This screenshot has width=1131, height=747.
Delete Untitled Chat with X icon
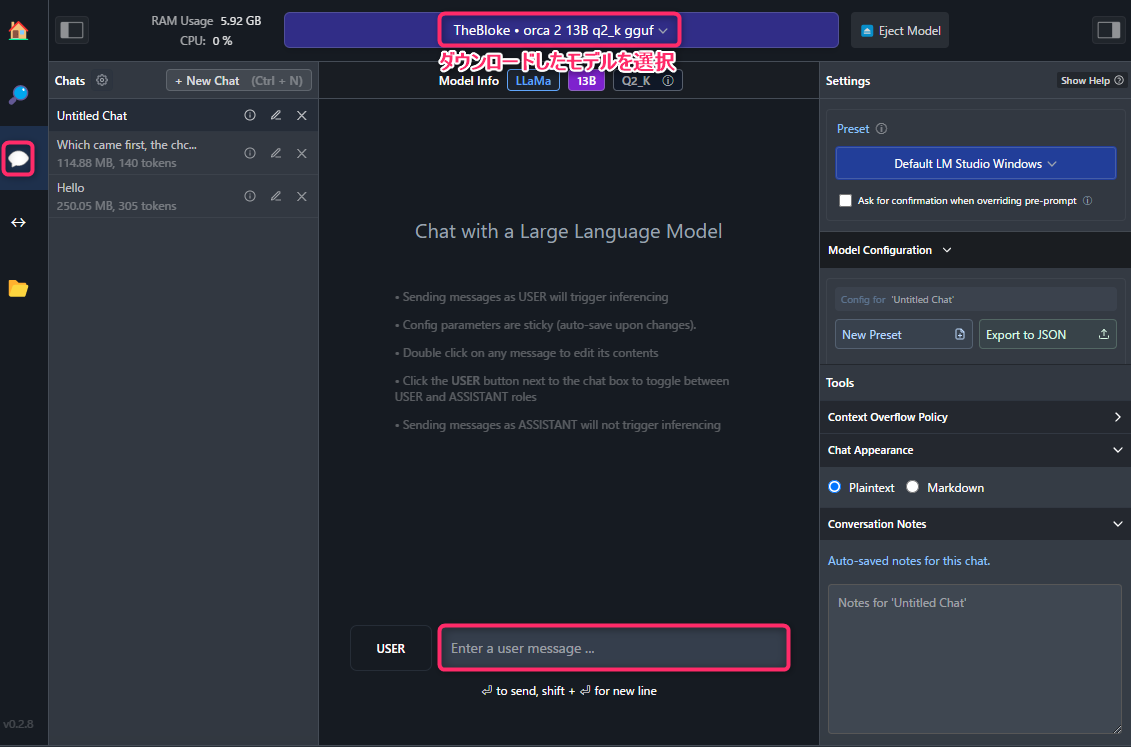coord(302,115)
